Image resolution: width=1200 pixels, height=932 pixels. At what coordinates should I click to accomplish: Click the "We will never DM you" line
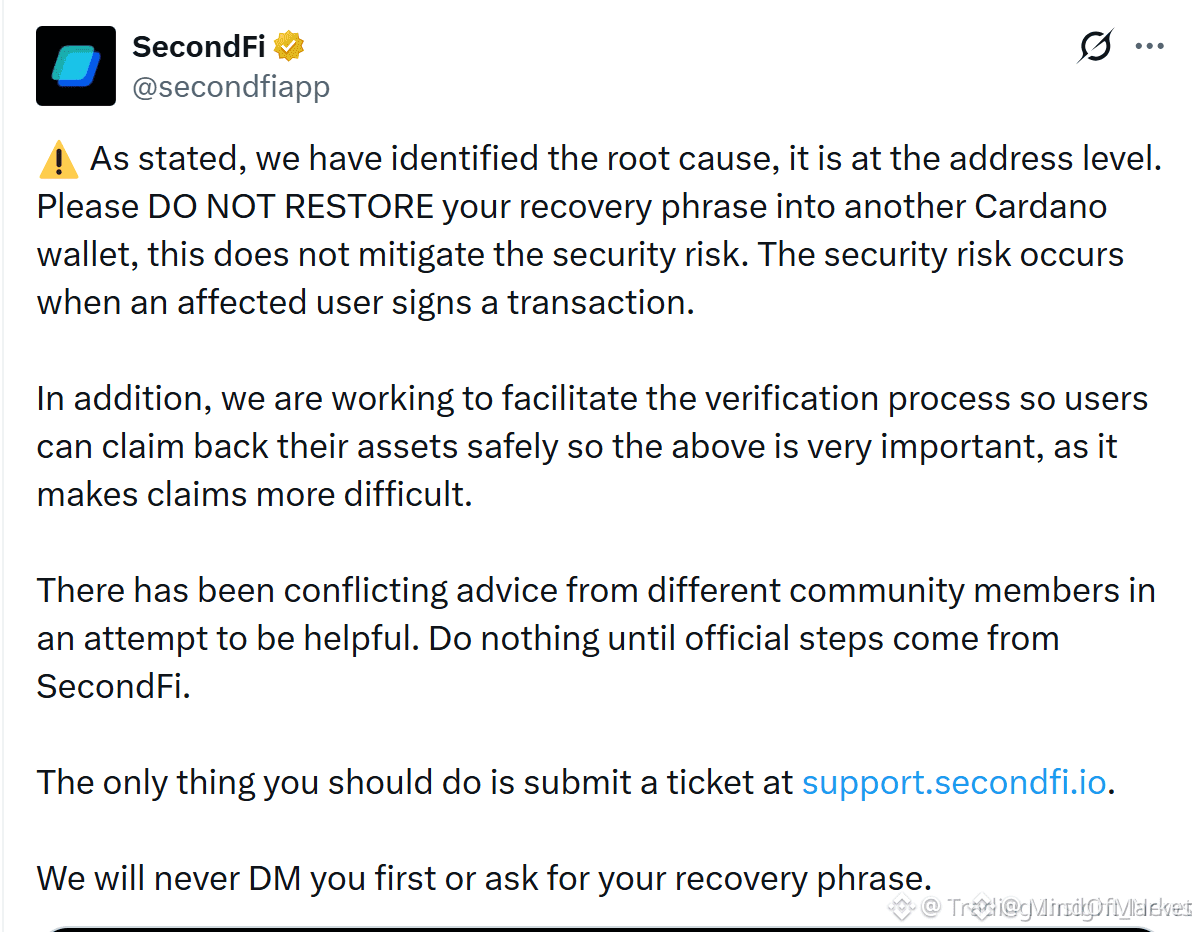[484, 878]
